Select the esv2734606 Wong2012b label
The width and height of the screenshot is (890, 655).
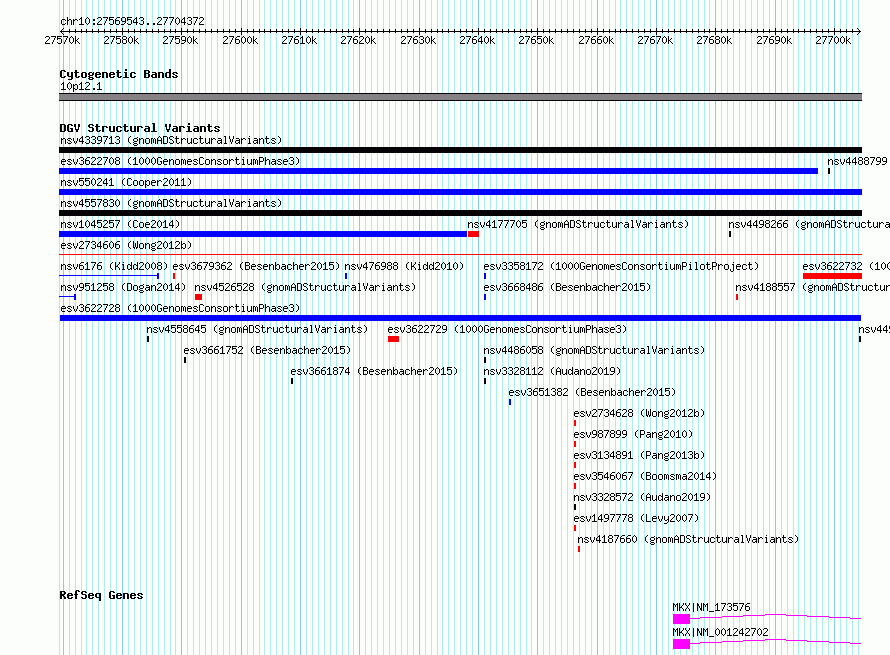click(x=126, y=245)
